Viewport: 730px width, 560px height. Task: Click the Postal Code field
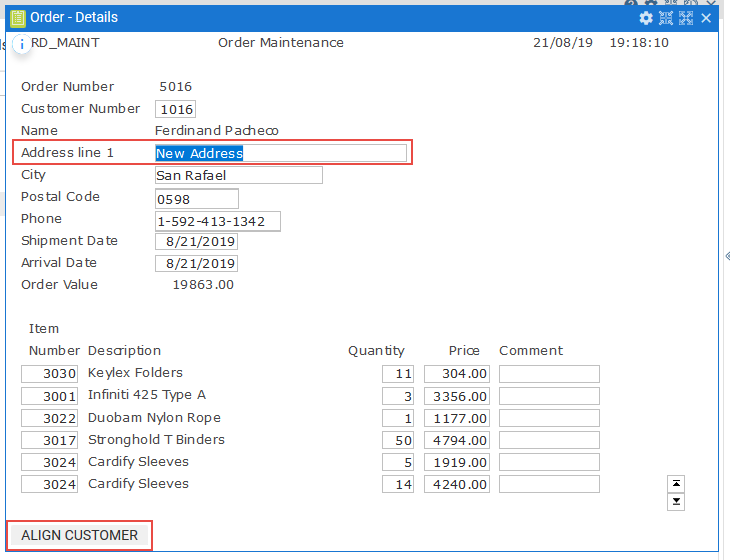pos(196,199)
